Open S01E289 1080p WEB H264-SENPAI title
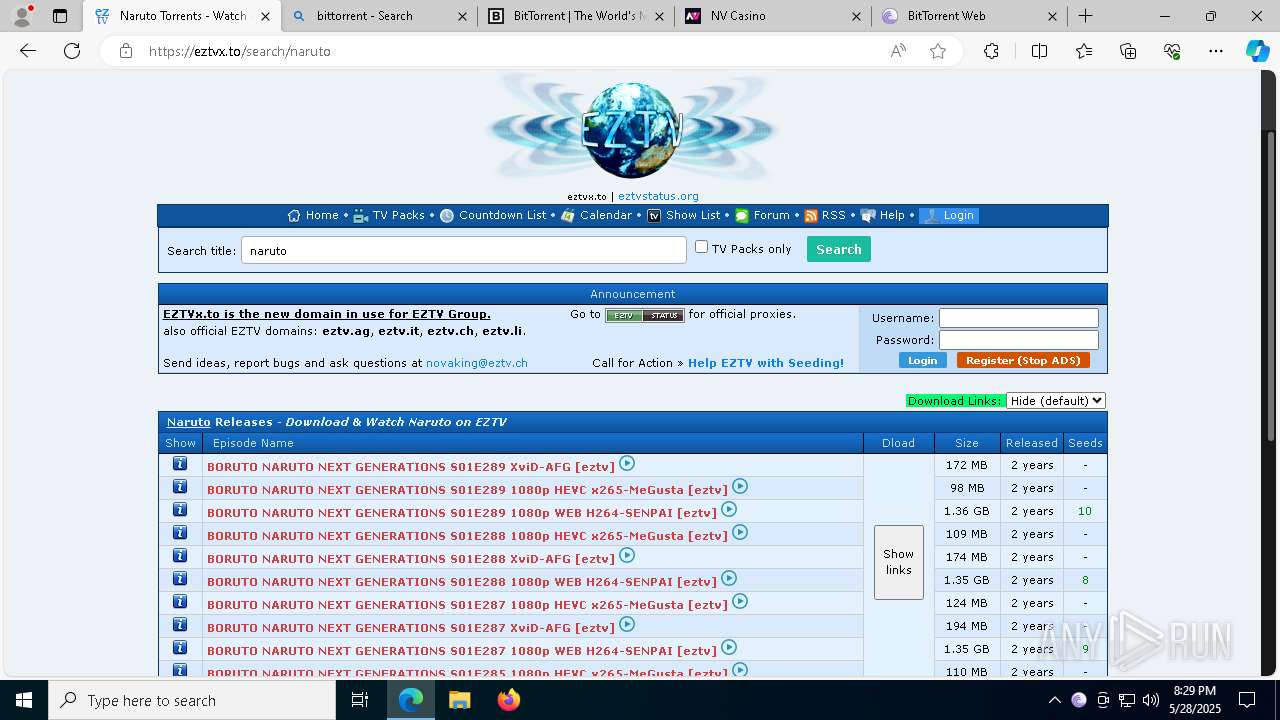The height and width of the screenshot is (720, 1280). (462, 512)
